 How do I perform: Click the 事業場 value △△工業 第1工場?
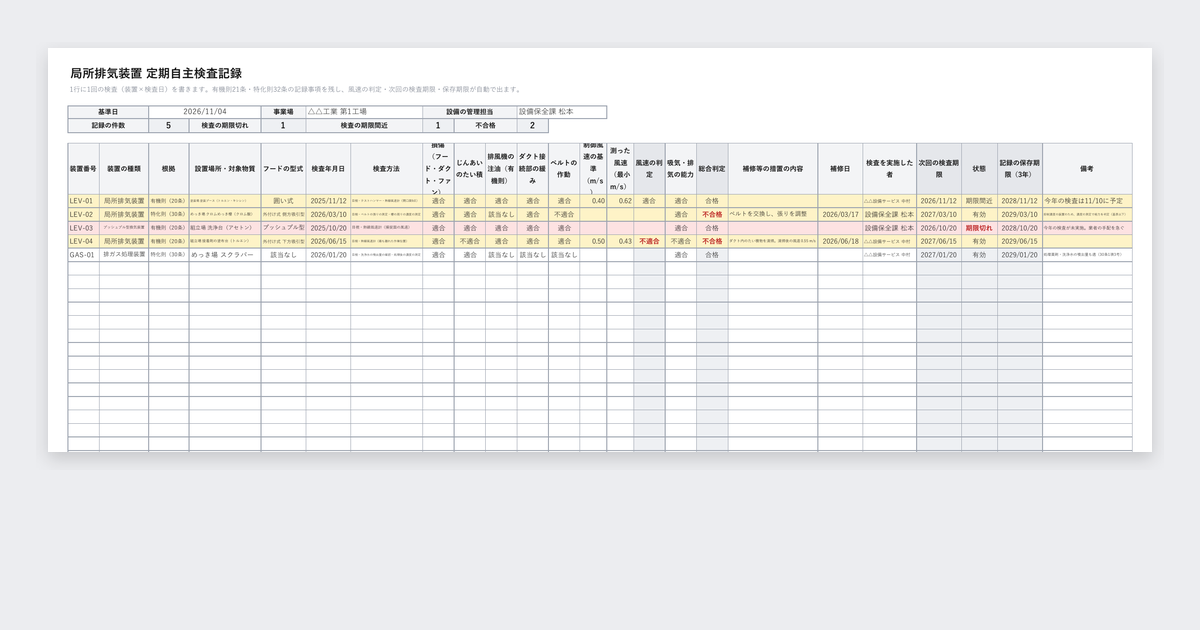pos(364,112)
